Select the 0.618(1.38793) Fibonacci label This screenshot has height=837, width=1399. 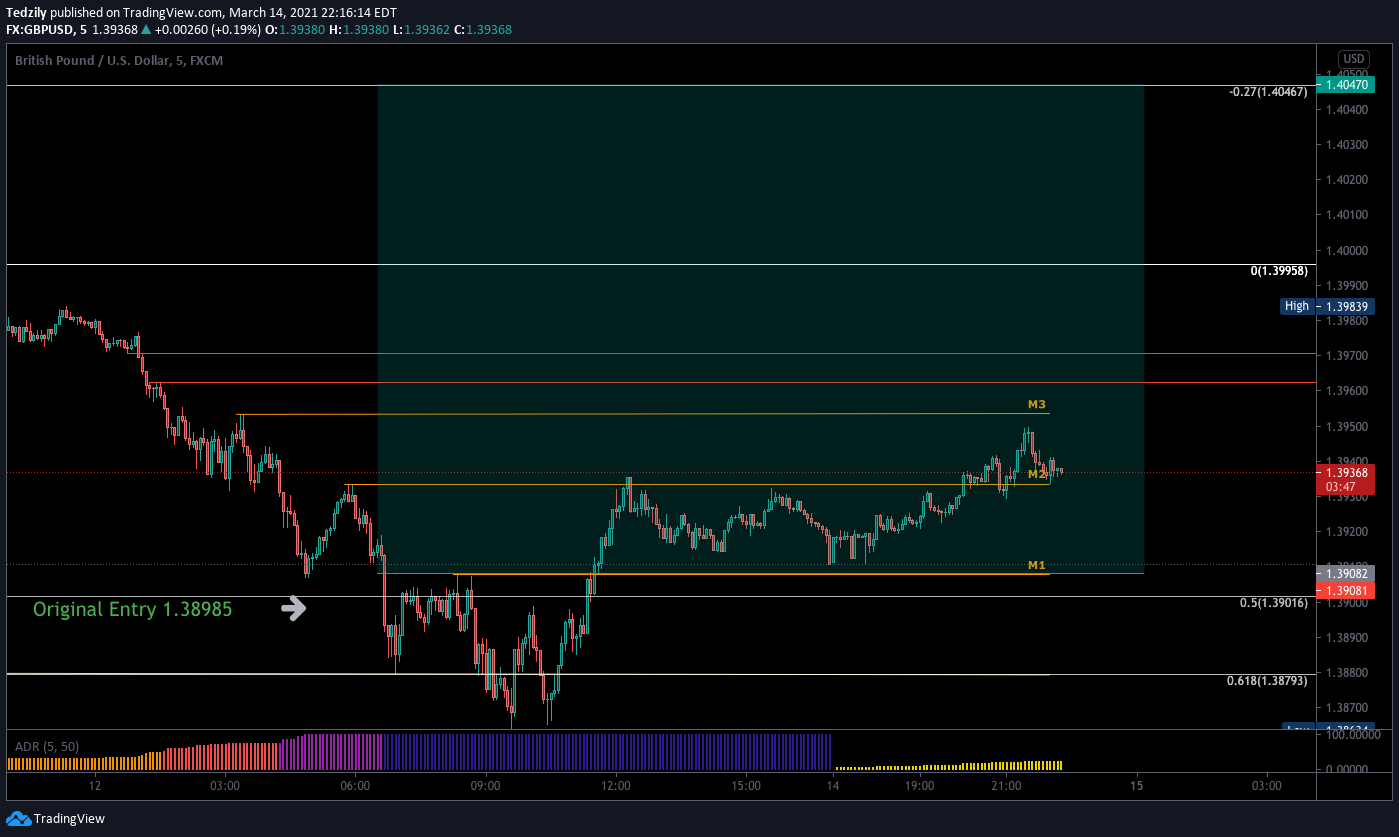click(1267, 681)
